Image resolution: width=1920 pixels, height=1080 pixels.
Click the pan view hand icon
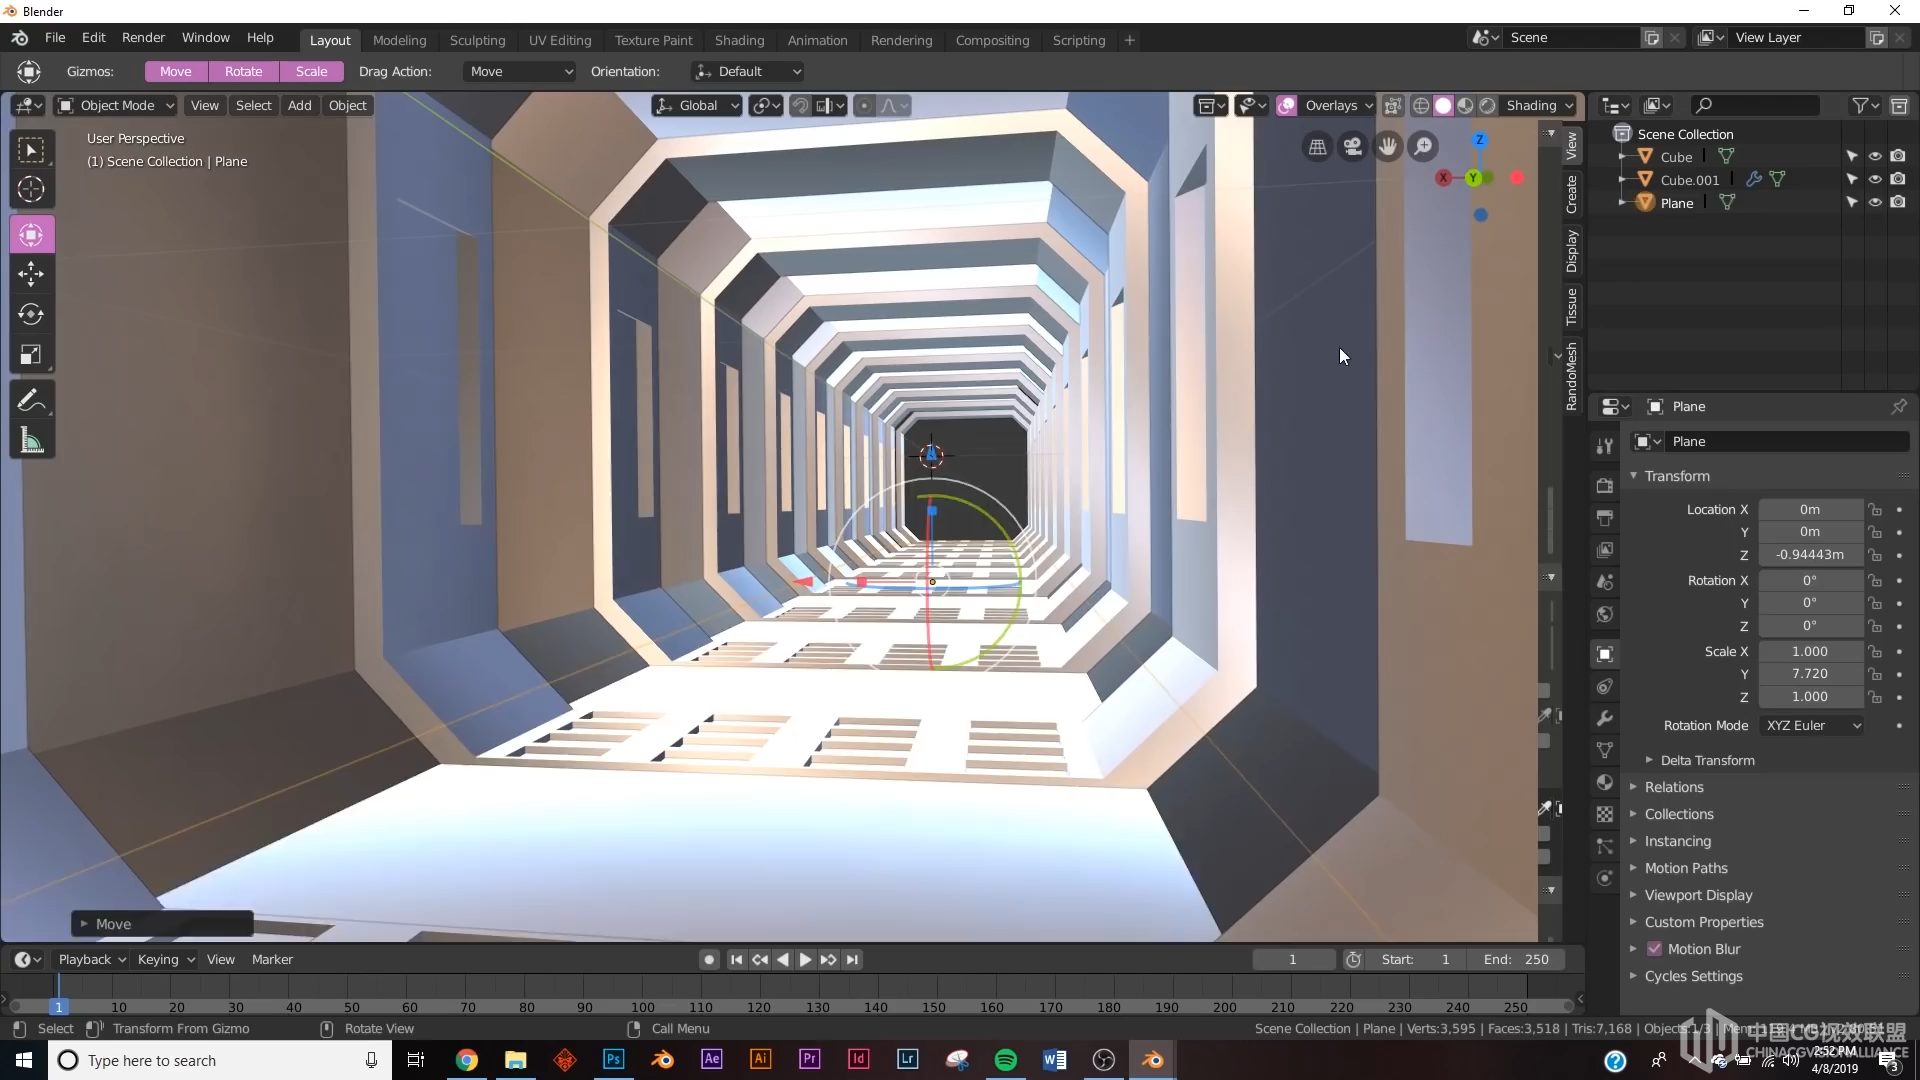[x=1388, y=147]
